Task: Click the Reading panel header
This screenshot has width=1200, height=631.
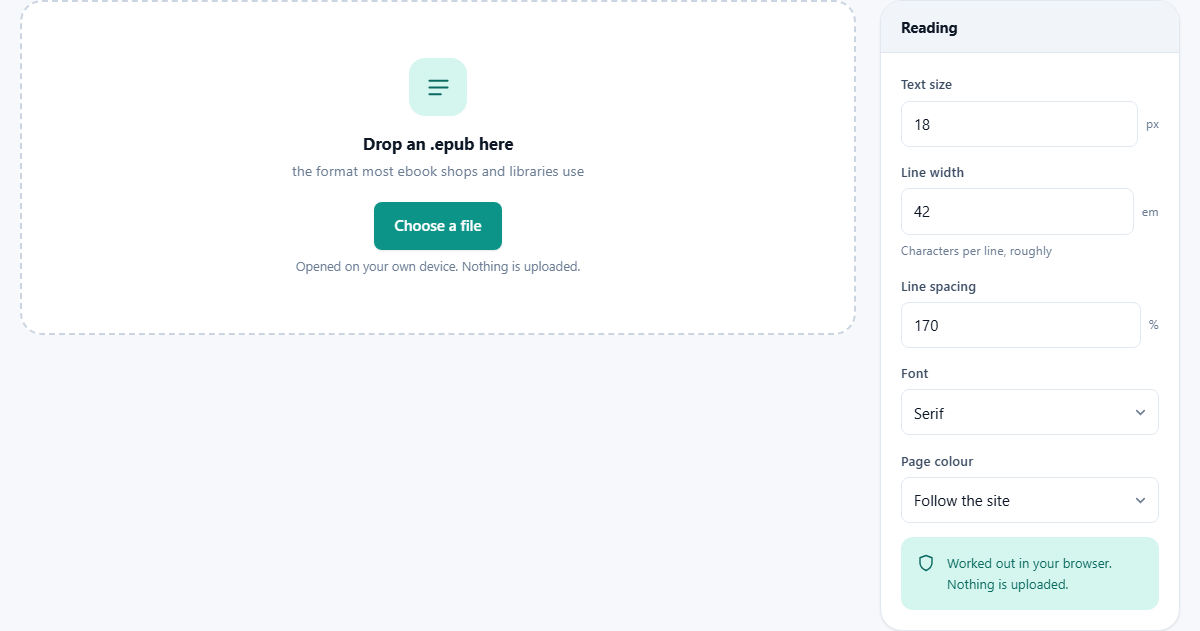Action: click(1030, 27)
